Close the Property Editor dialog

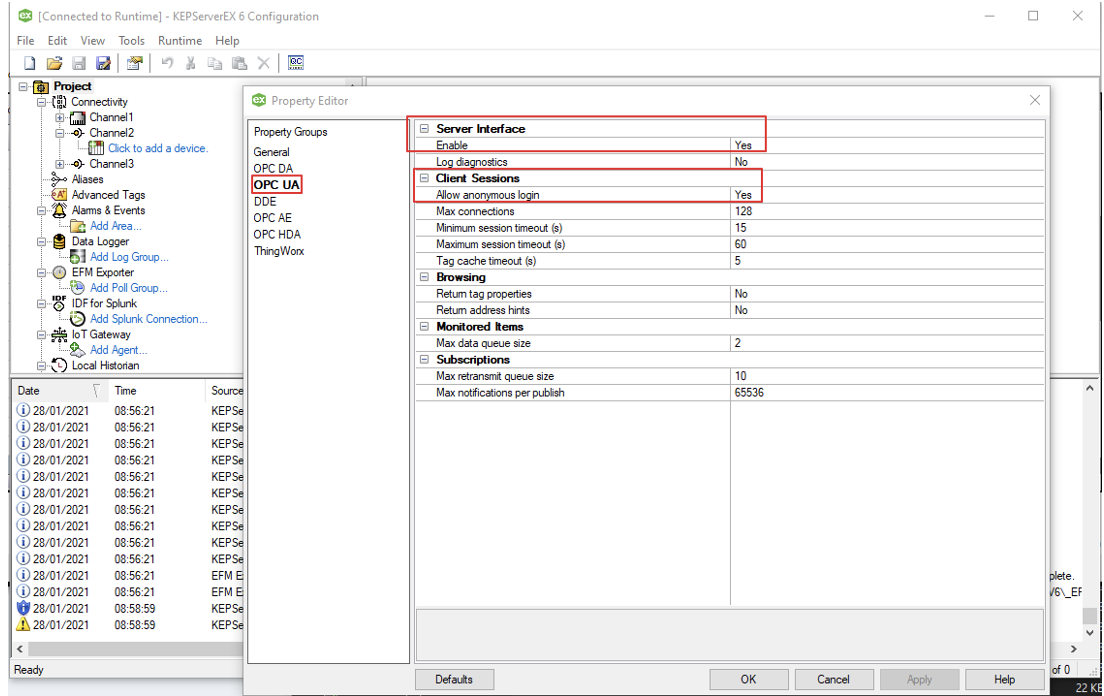[x=1034, y=101]
